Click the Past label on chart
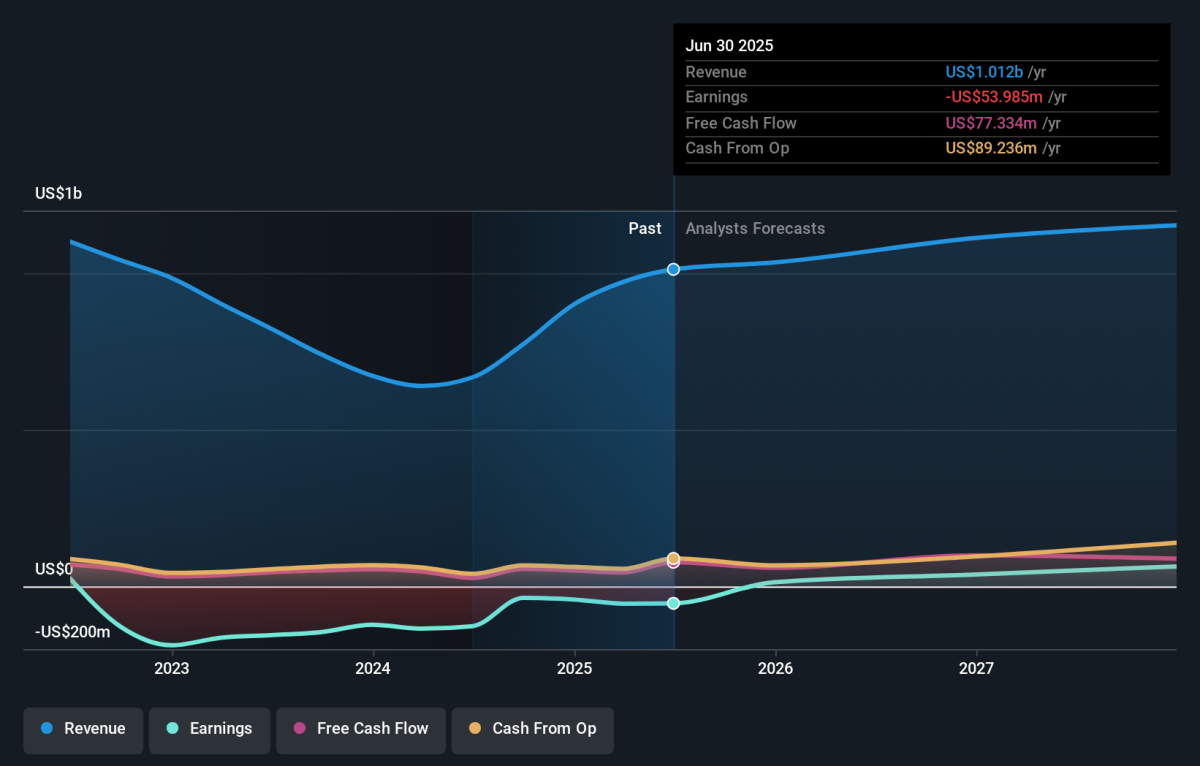This screenshot has height=766, width=1200. [x=645, y=228]
